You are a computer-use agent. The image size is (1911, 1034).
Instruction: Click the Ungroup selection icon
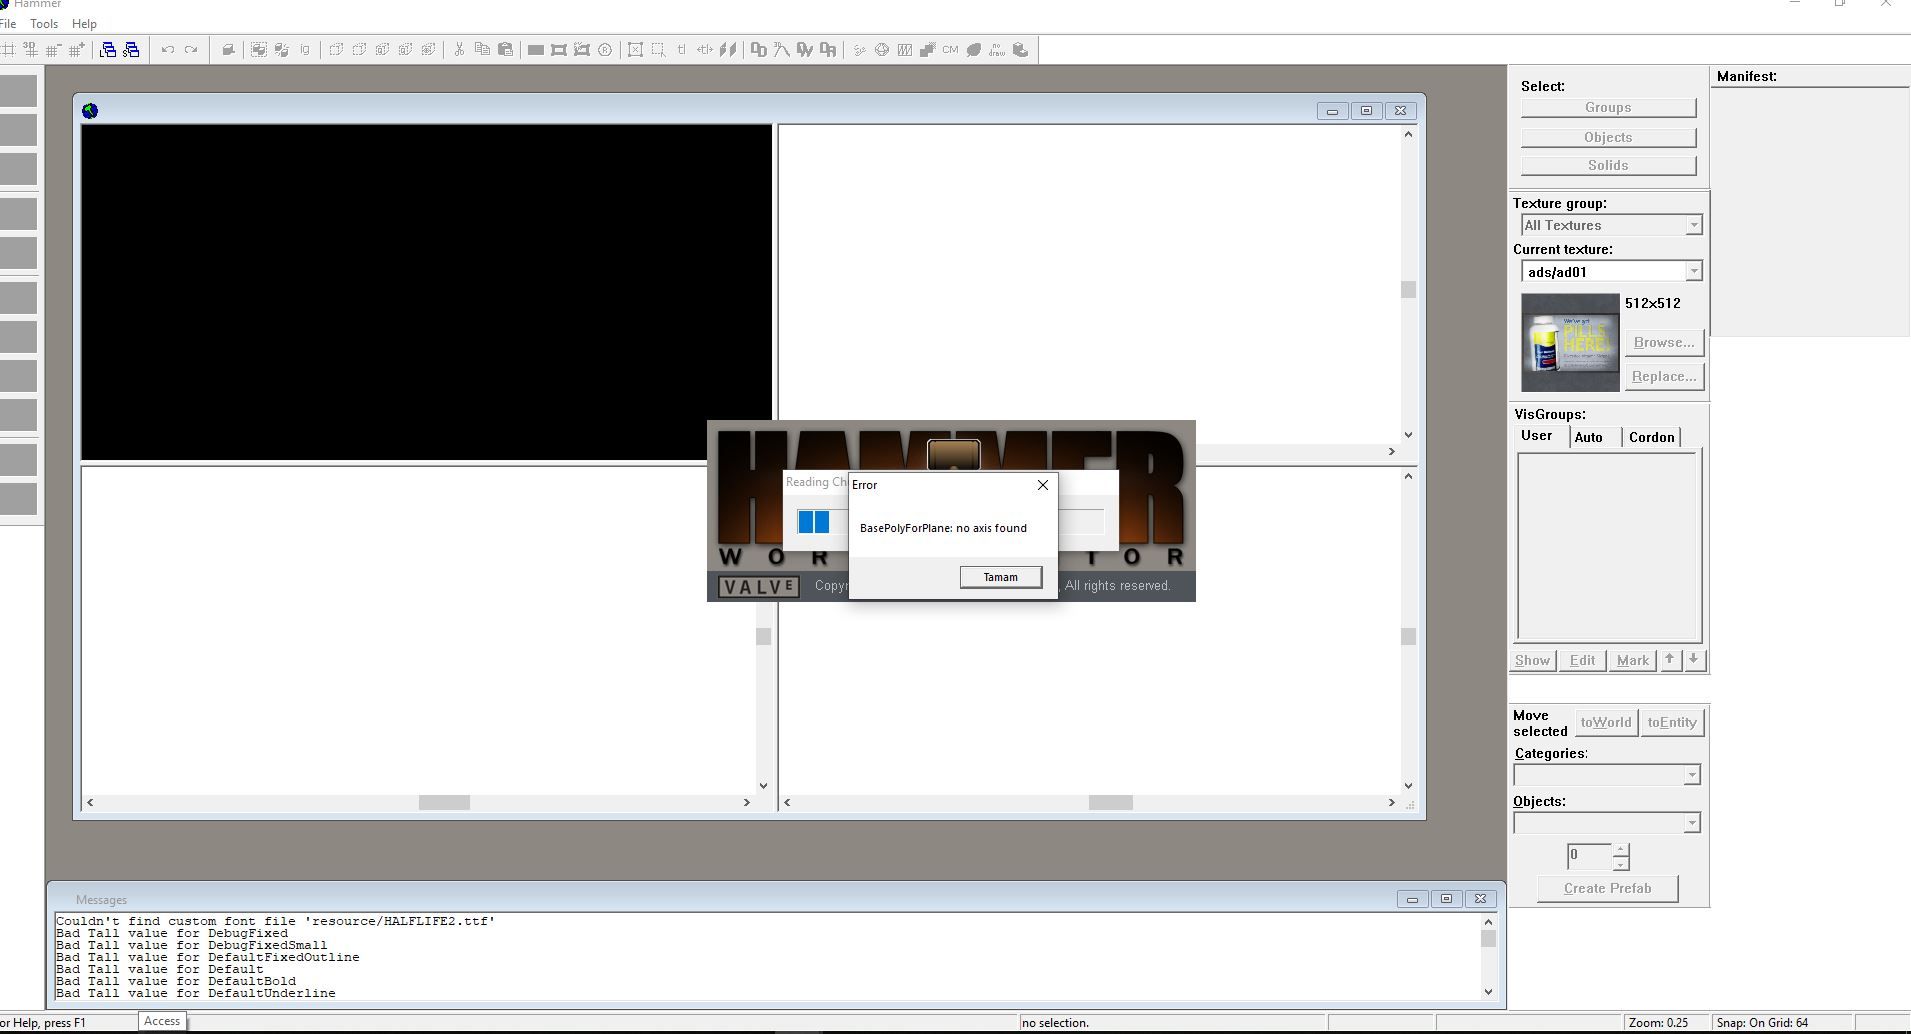[x=282, y=50]
